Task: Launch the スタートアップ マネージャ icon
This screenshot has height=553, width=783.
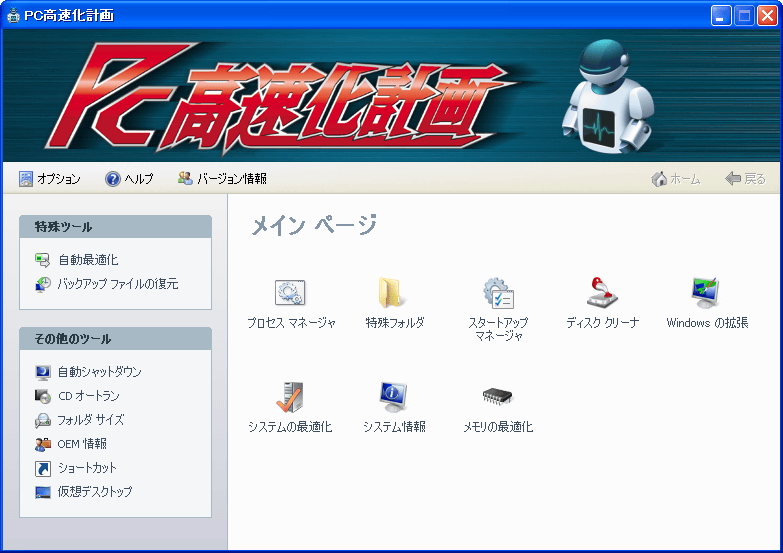Action: coord(498,293)
